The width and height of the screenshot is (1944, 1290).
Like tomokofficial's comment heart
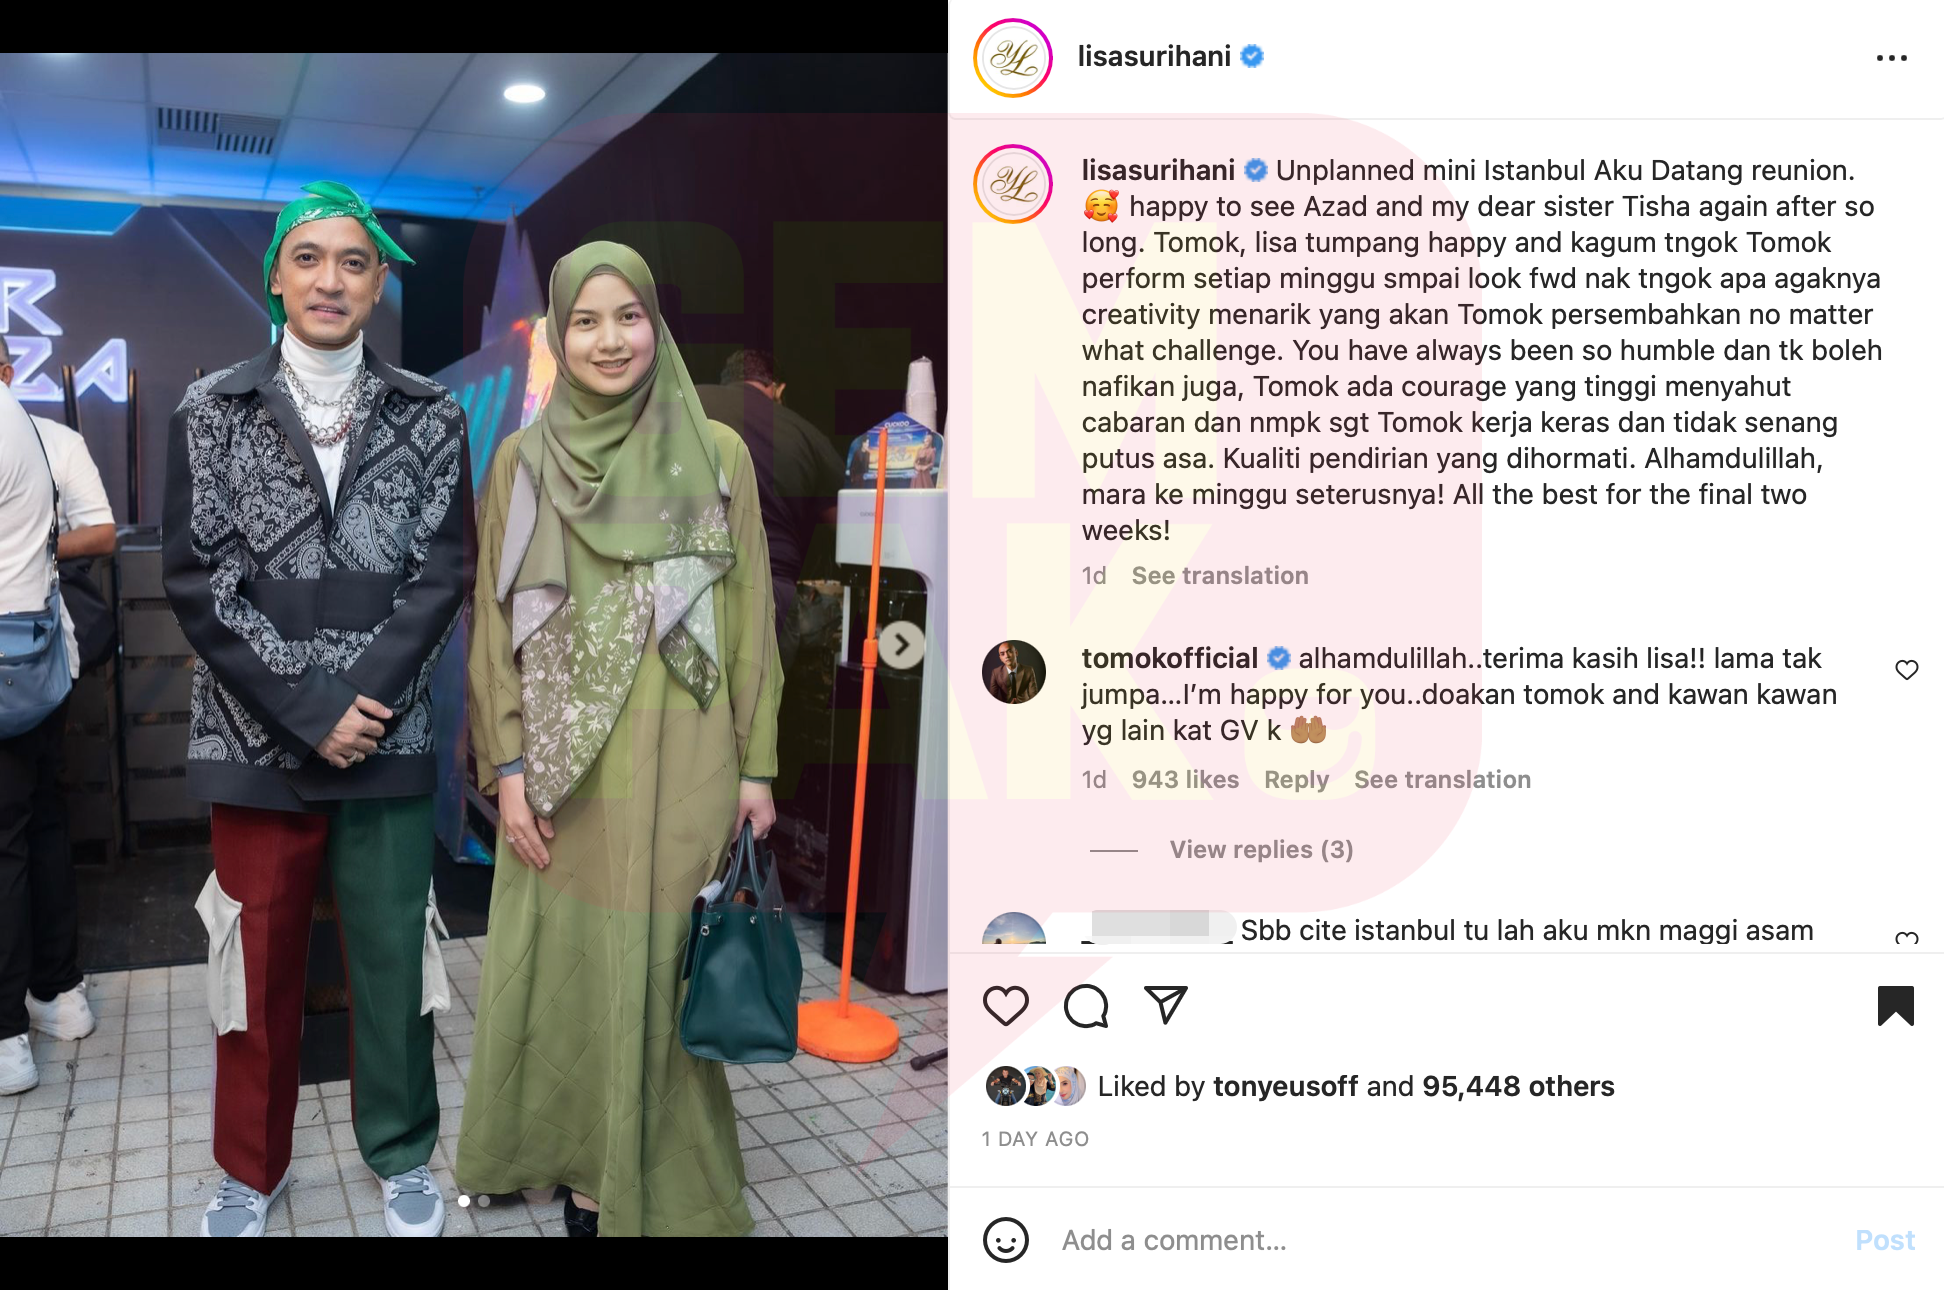[x=1906, y=670]
